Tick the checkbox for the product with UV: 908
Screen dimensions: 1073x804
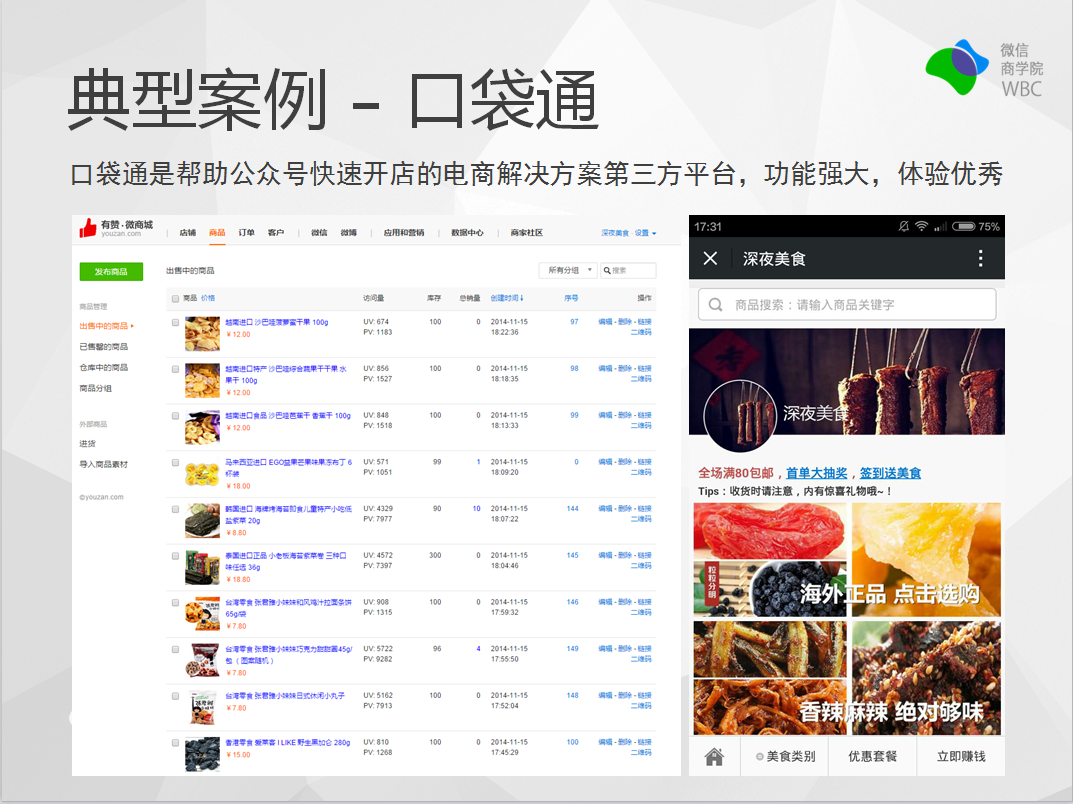point(175,603)
